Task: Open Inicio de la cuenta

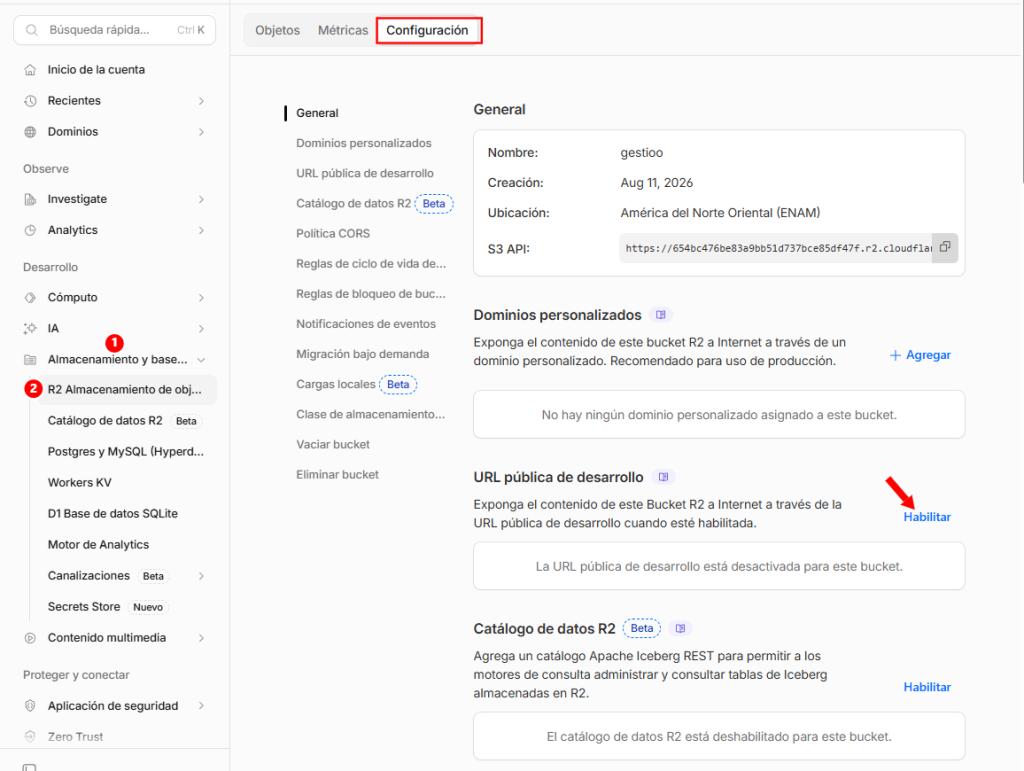Action: click(x=96, y=70)
